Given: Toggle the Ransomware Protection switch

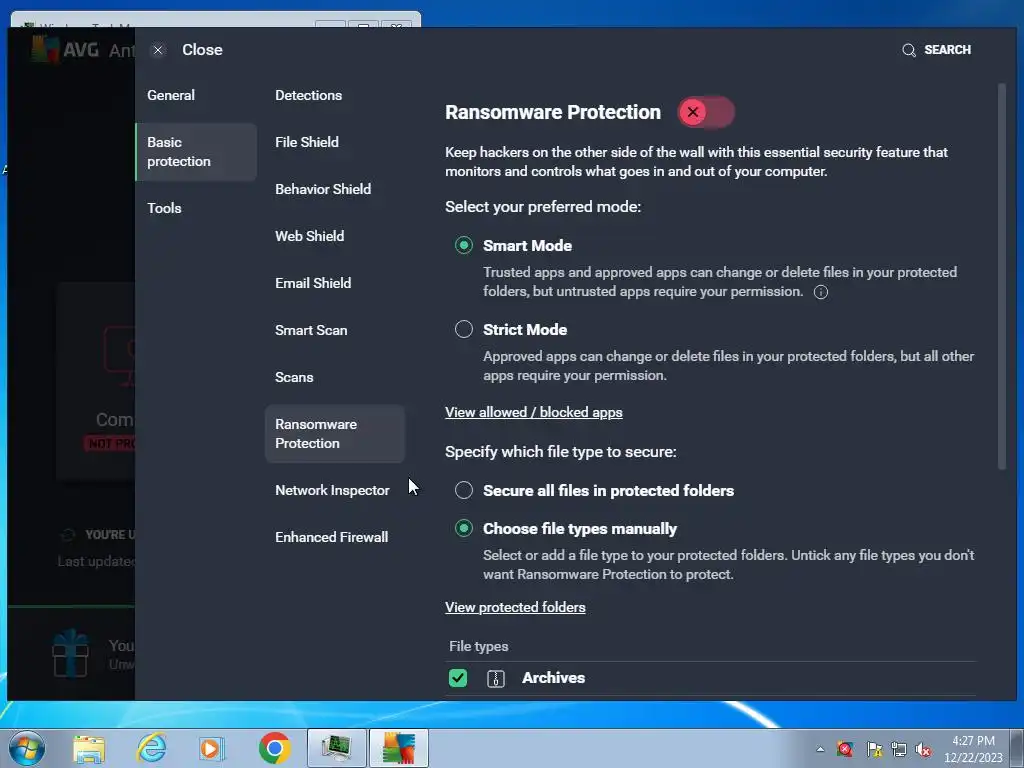Looking at the screenshot, I should [706, 112].
